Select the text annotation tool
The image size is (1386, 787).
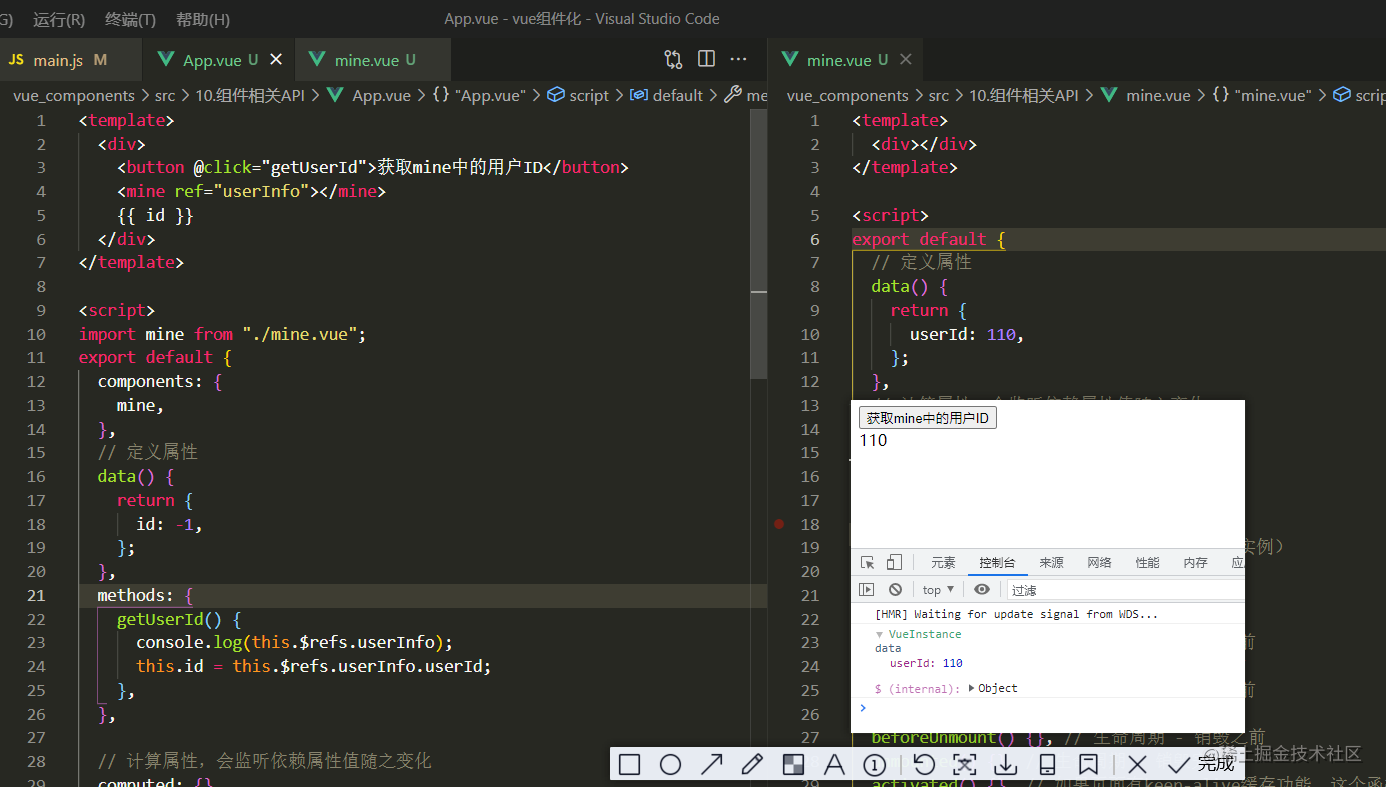pos(833,765)
